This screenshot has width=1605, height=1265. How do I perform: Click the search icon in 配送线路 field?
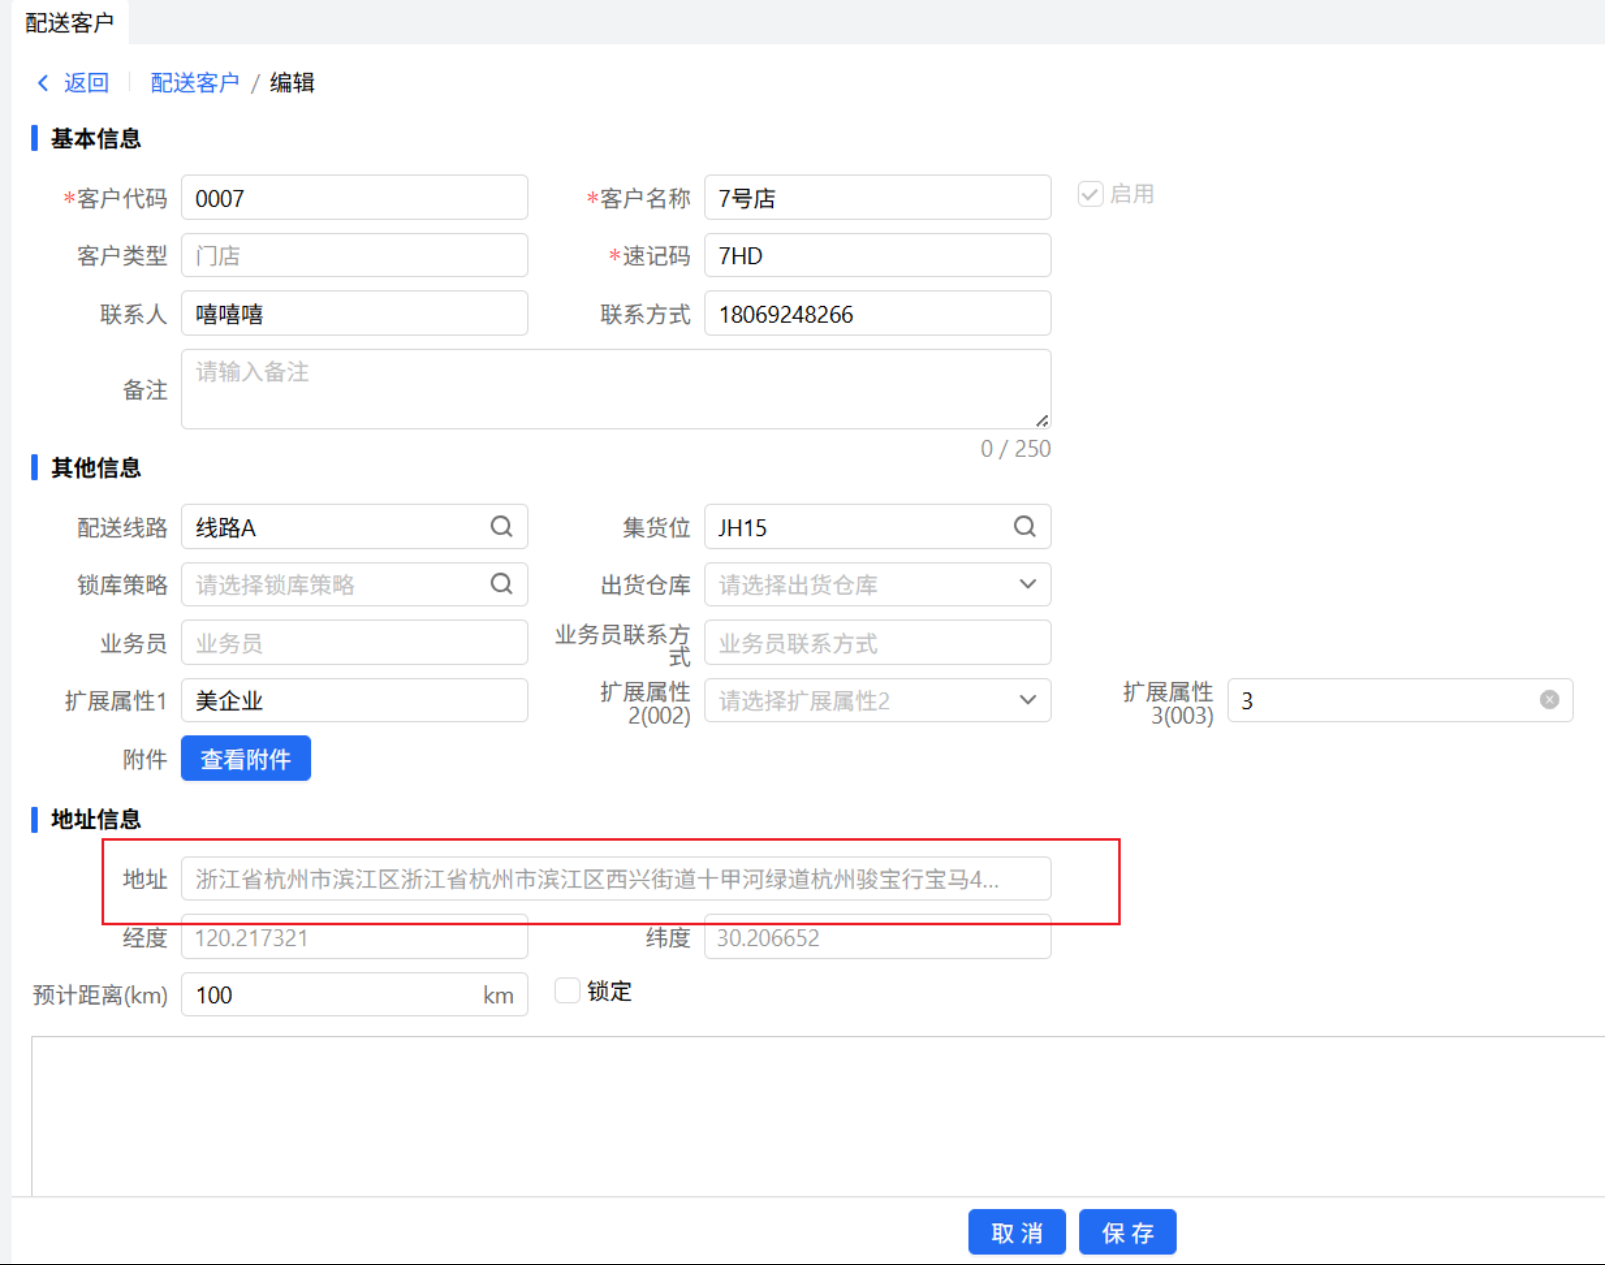click(501, 527)
